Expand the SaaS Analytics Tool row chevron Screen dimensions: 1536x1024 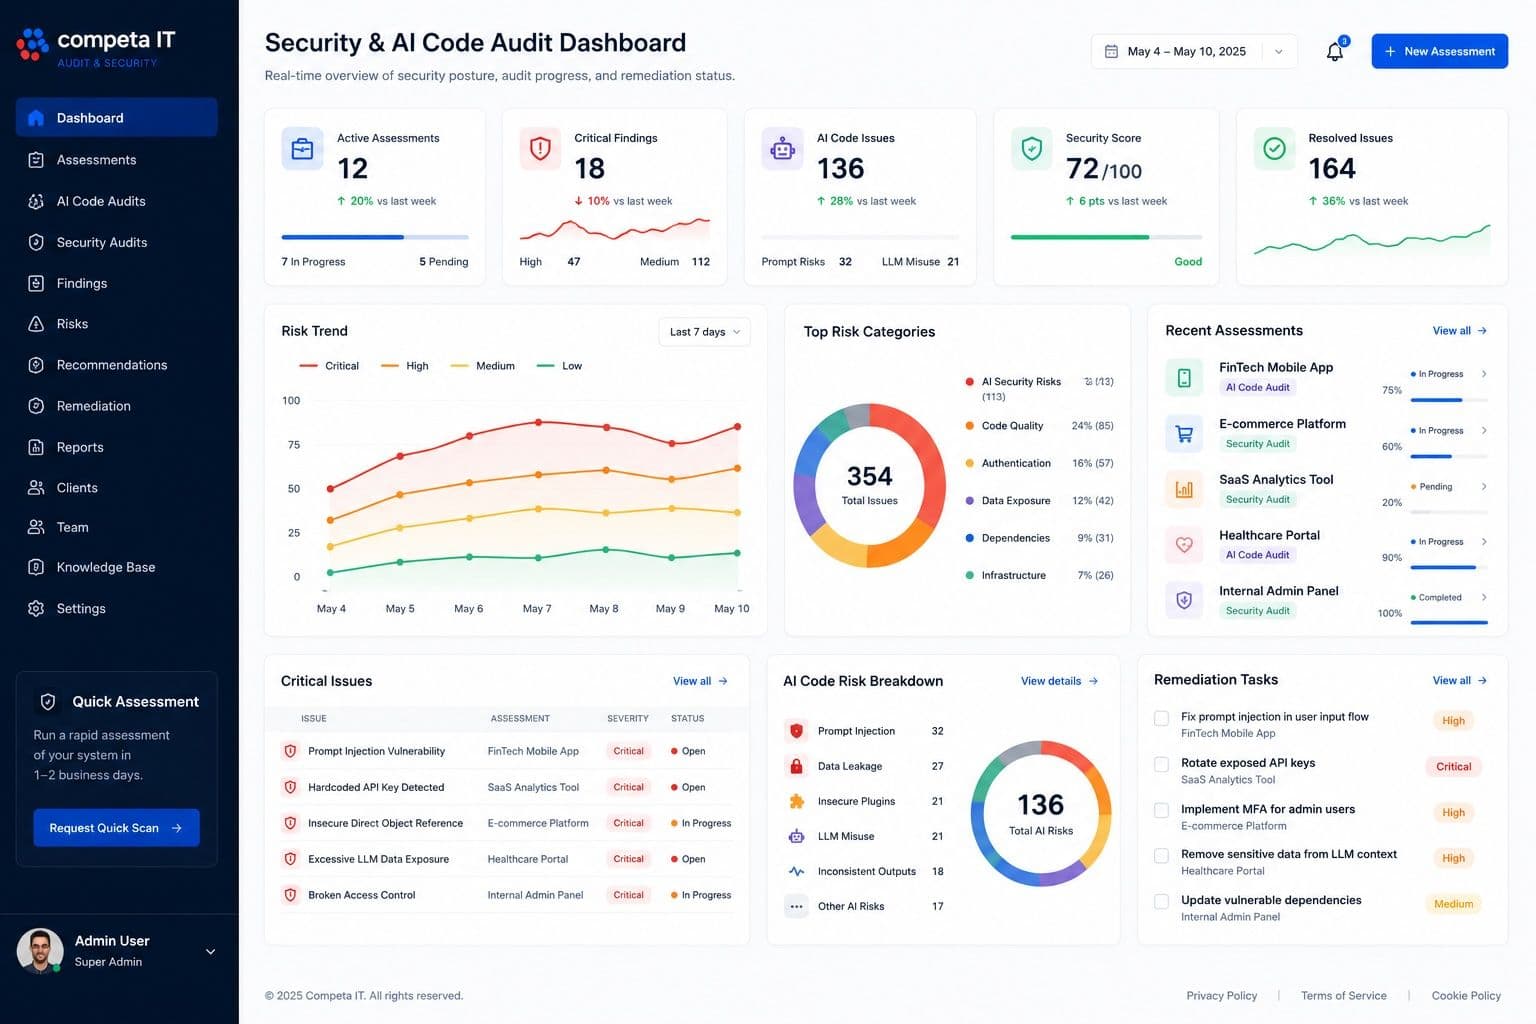1484,487
